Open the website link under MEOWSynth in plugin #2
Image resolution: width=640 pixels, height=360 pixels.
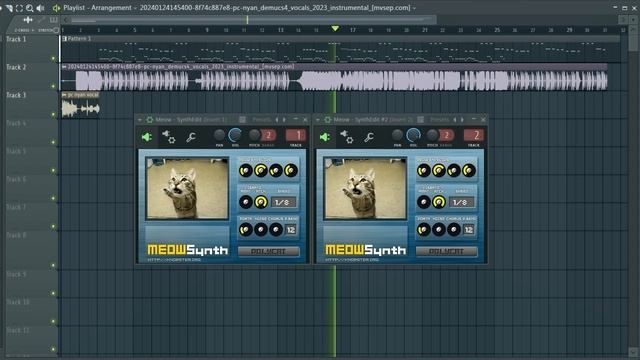[x=352, y=260]
